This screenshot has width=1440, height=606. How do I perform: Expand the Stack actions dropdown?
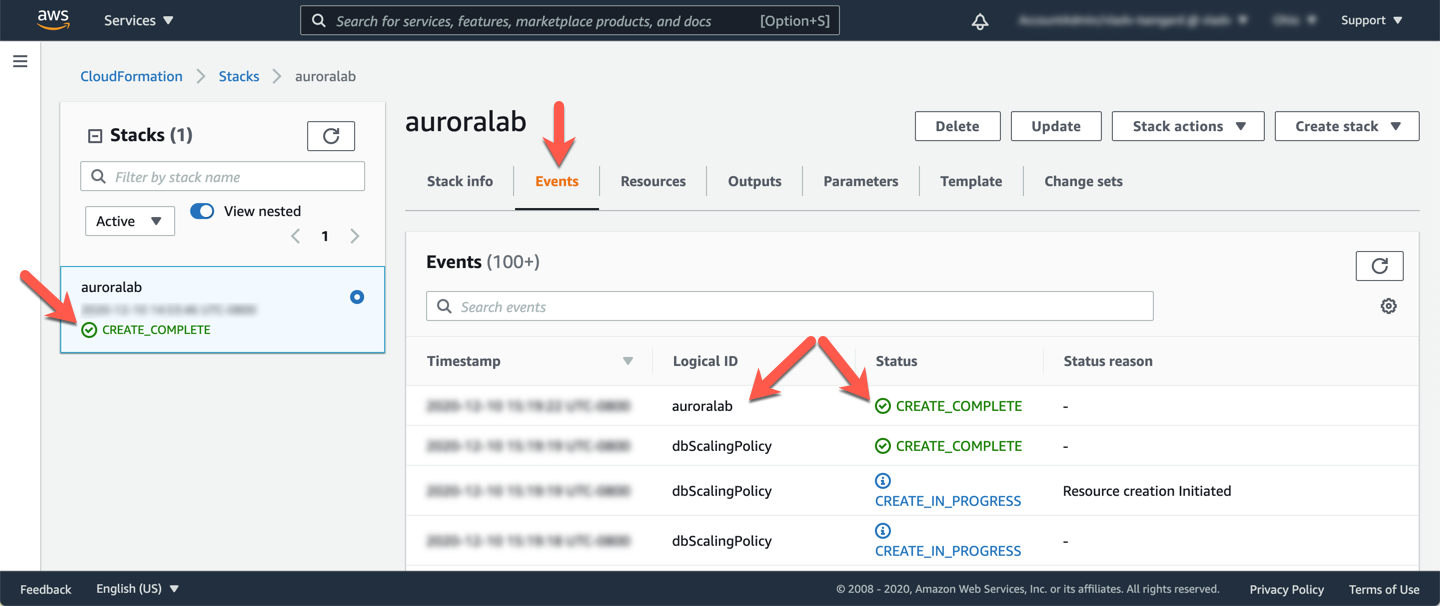(1187, 126)
